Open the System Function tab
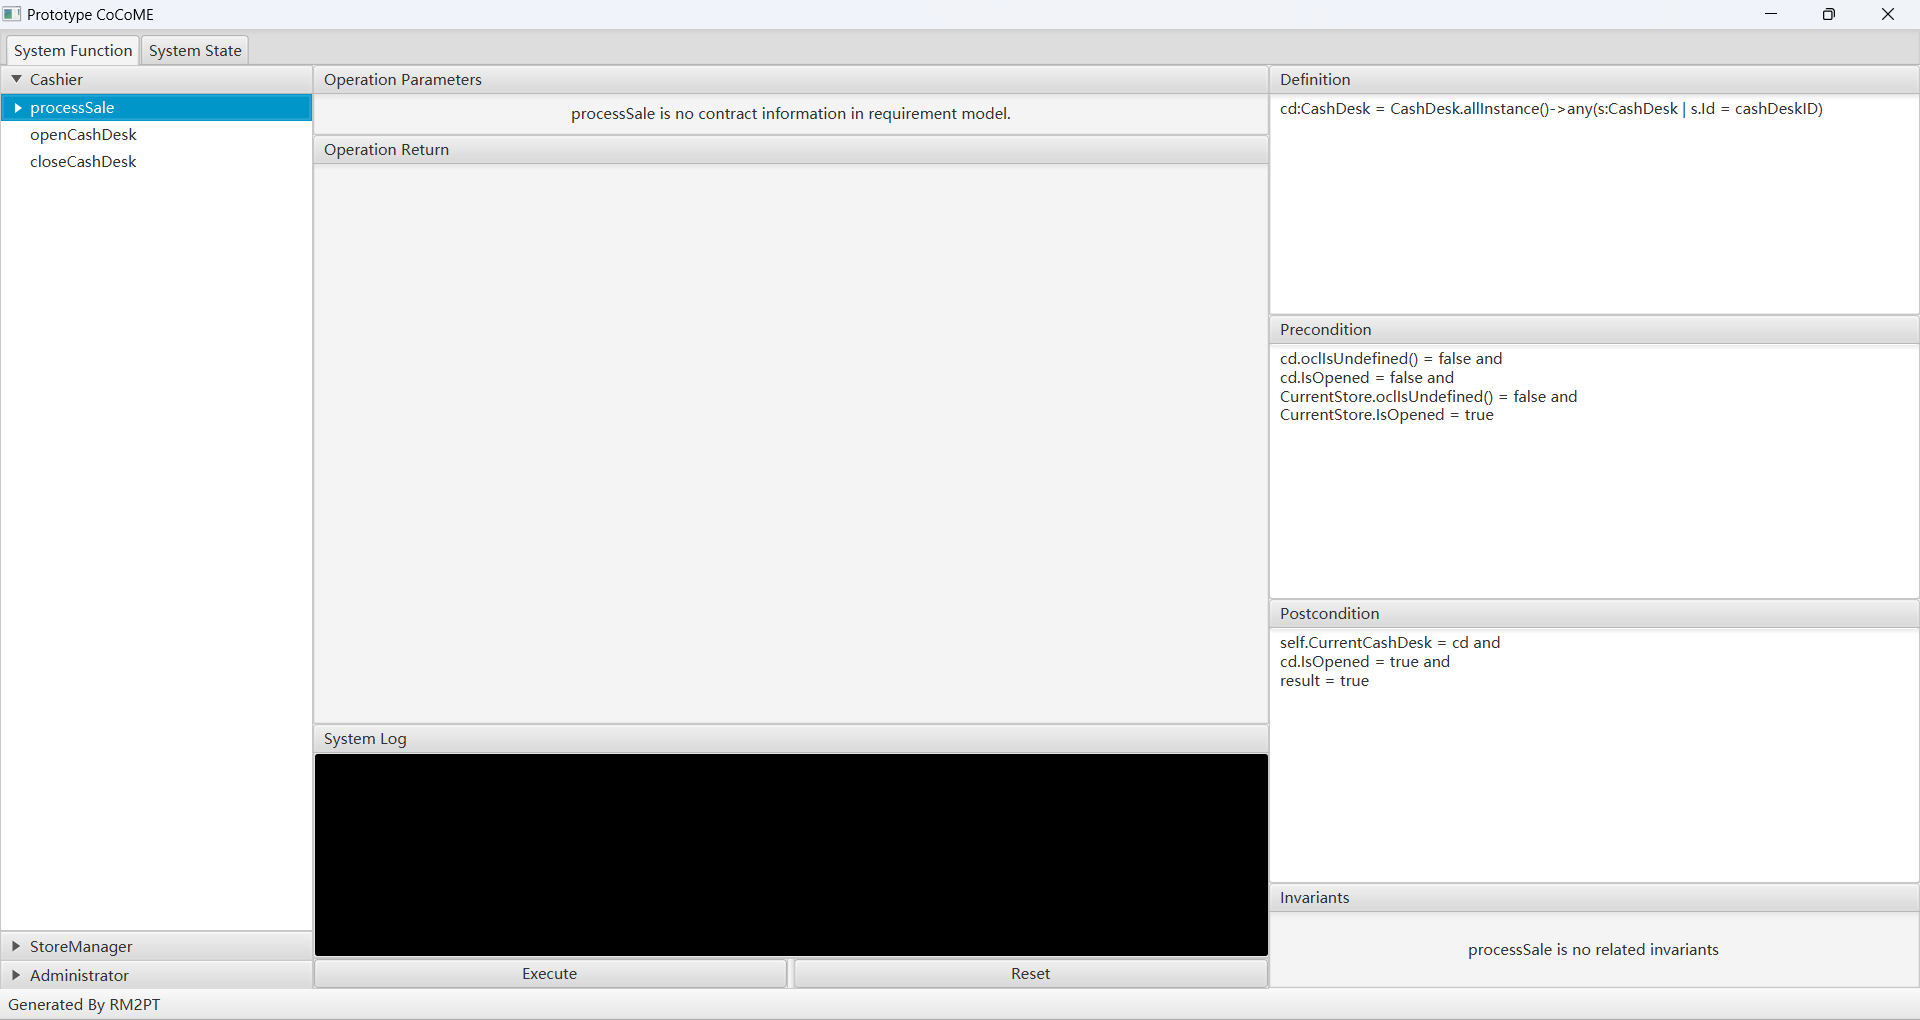 click(73, 51)
